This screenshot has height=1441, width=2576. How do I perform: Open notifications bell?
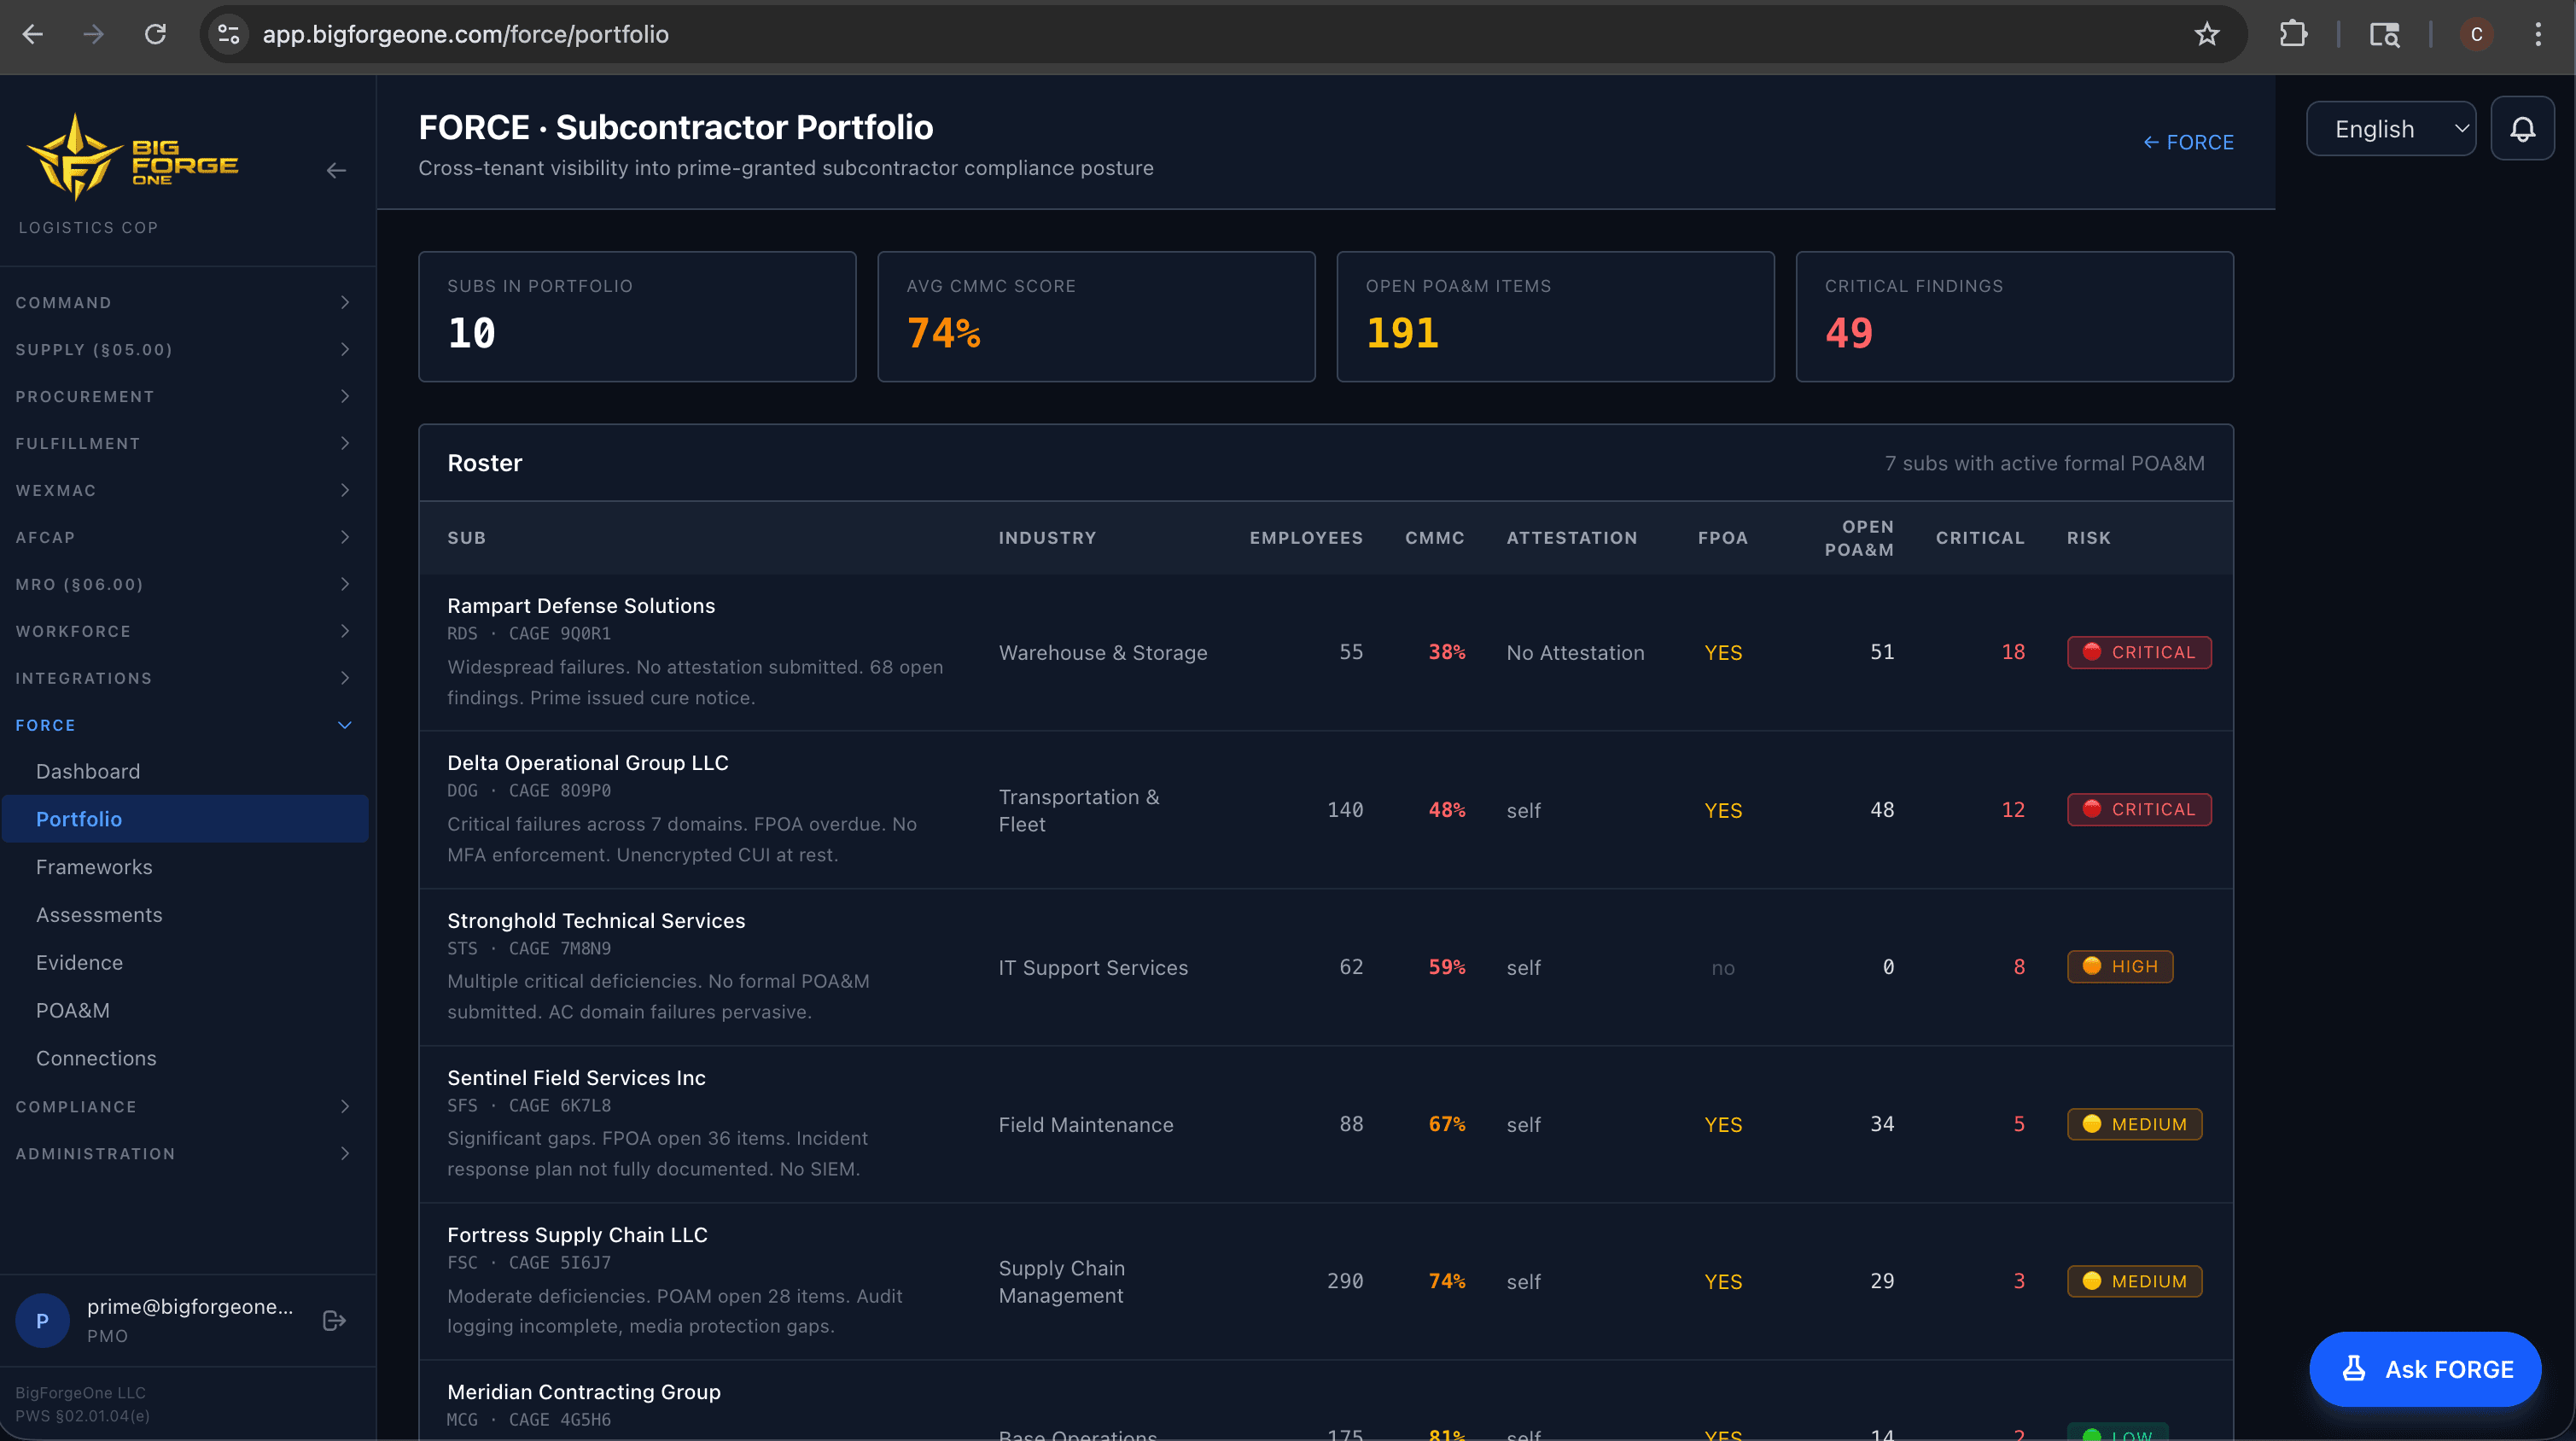pyautogui.click(x=2522, y=129)
